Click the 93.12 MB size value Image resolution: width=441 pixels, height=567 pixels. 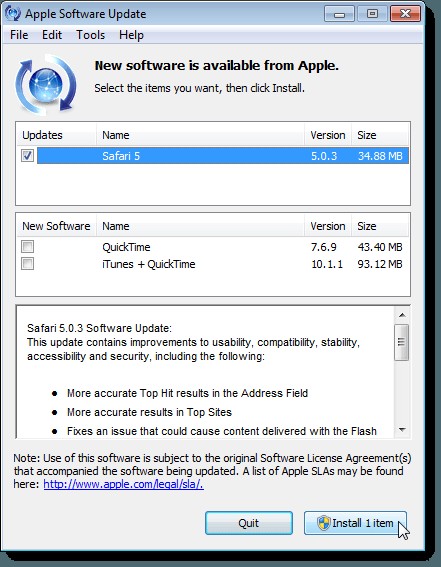[380, 264]
